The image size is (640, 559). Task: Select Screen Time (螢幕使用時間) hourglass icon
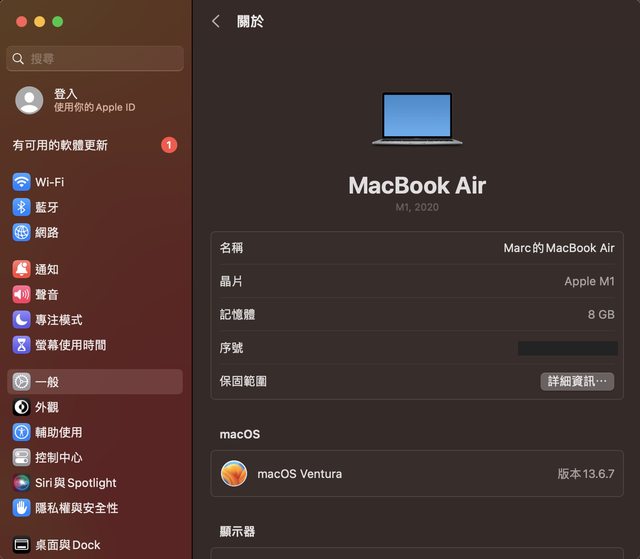[x=21, y=345]
